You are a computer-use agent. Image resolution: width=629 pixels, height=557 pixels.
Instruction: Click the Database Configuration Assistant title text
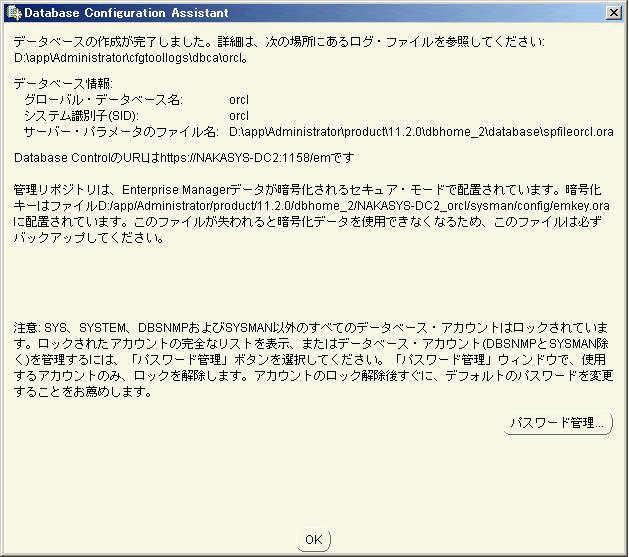pyautogui.click(x=125, y=12)
